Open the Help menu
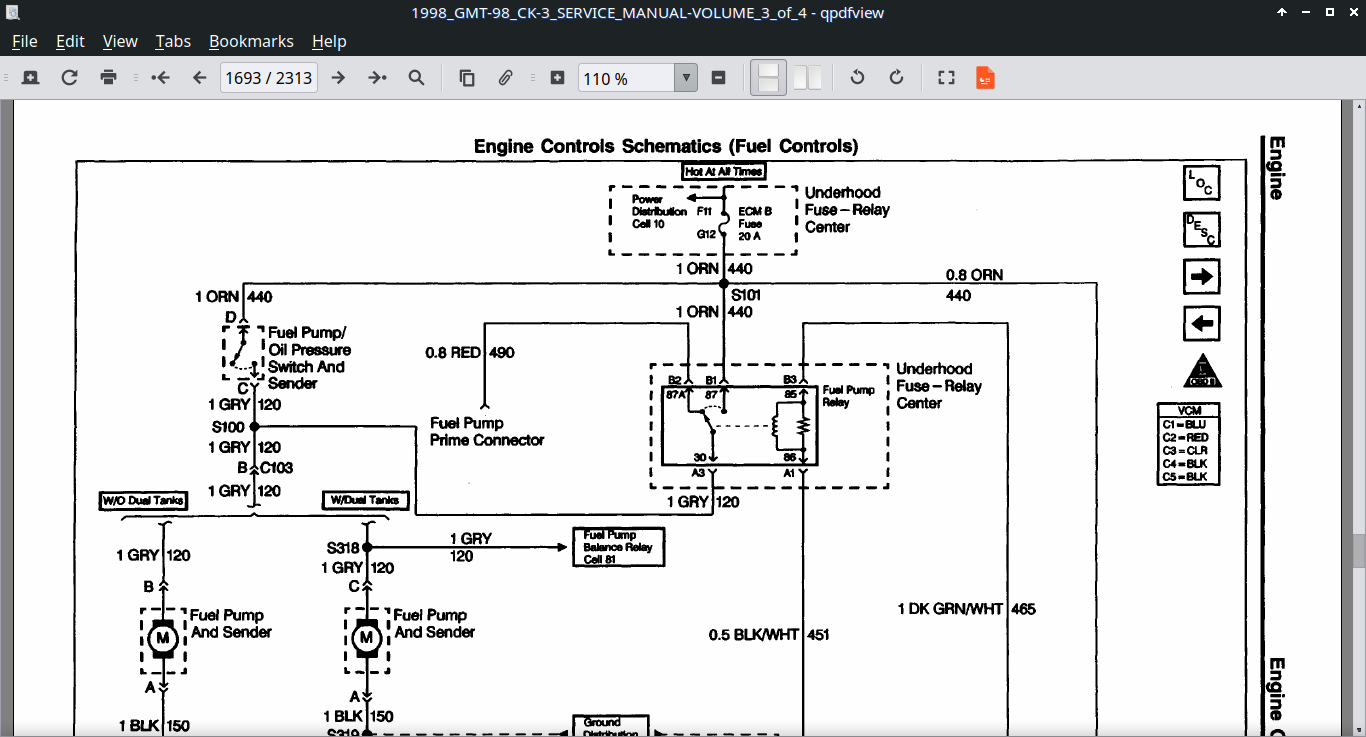This screenshot has width=1366, height=737. 329,41
